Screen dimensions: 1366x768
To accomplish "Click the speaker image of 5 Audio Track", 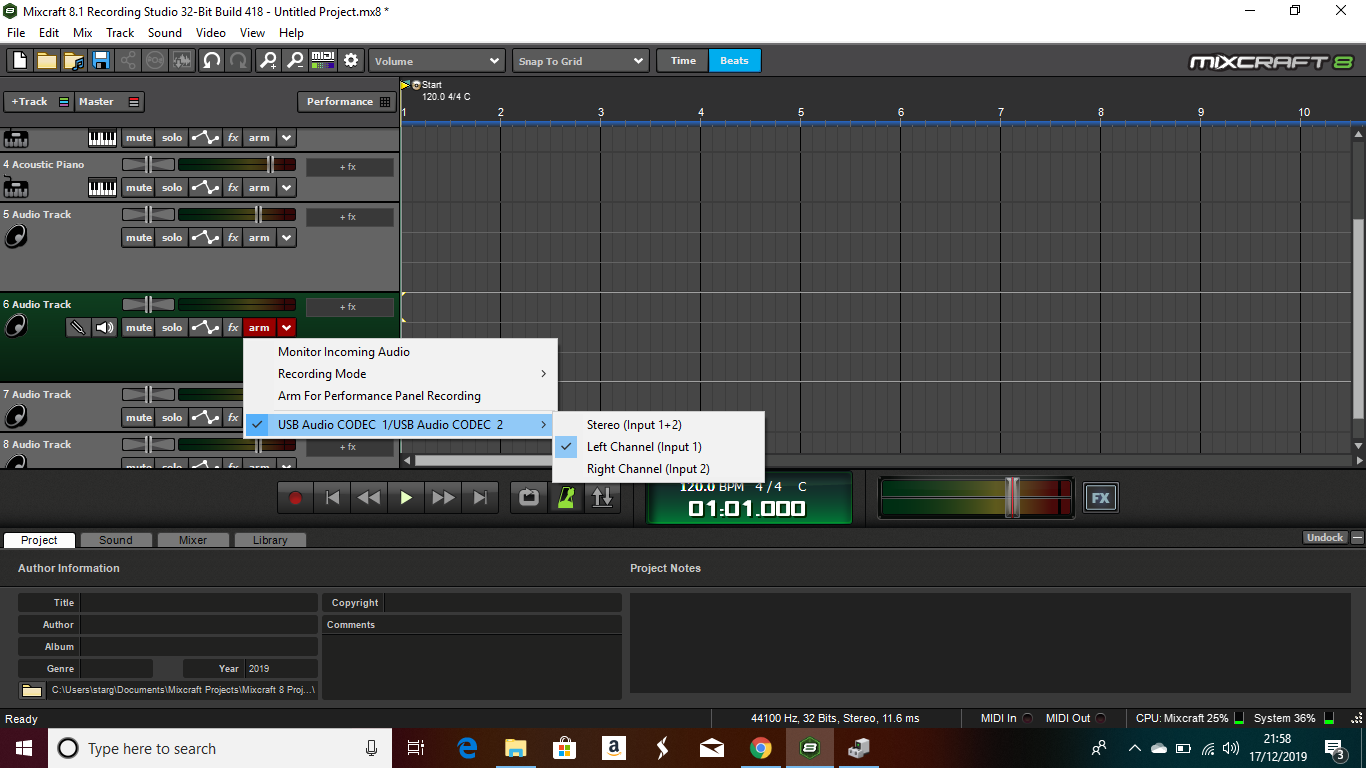I will [15, 237].
